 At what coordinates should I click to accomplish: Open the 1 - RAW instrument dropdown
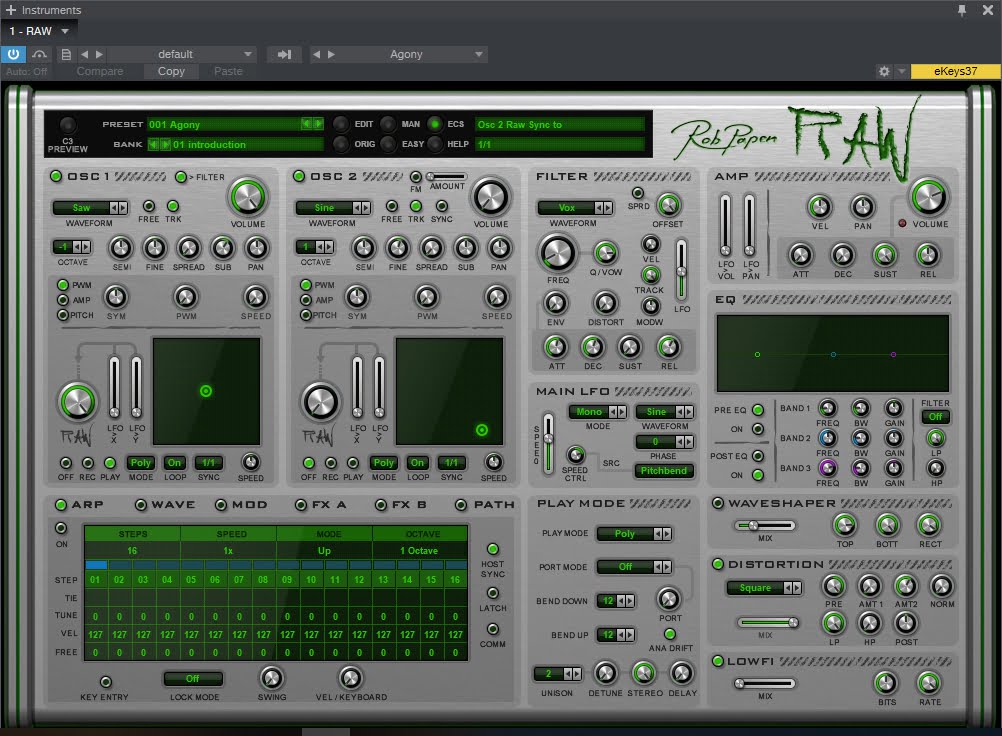[40, 31]
